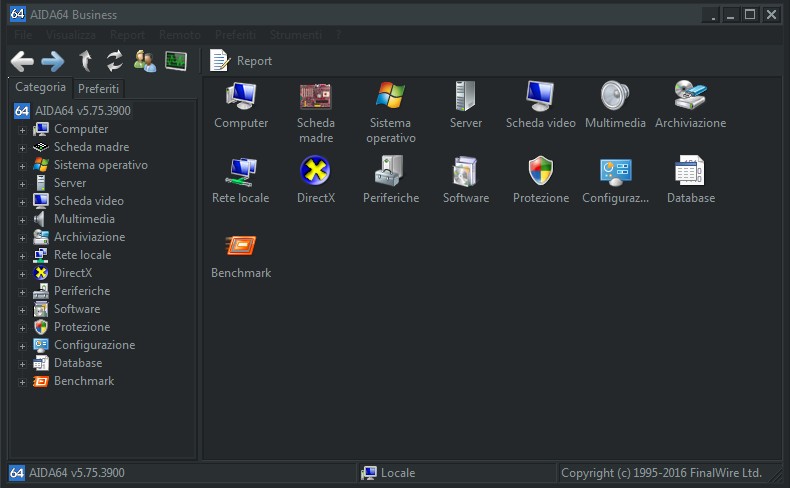Expand the Scheda madre tree node

(22, 148)
